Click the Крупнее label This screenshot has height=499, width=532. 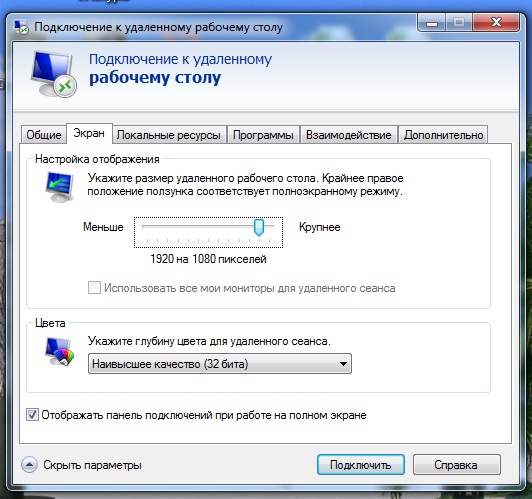pyautogui.click(x=320, y=227)
